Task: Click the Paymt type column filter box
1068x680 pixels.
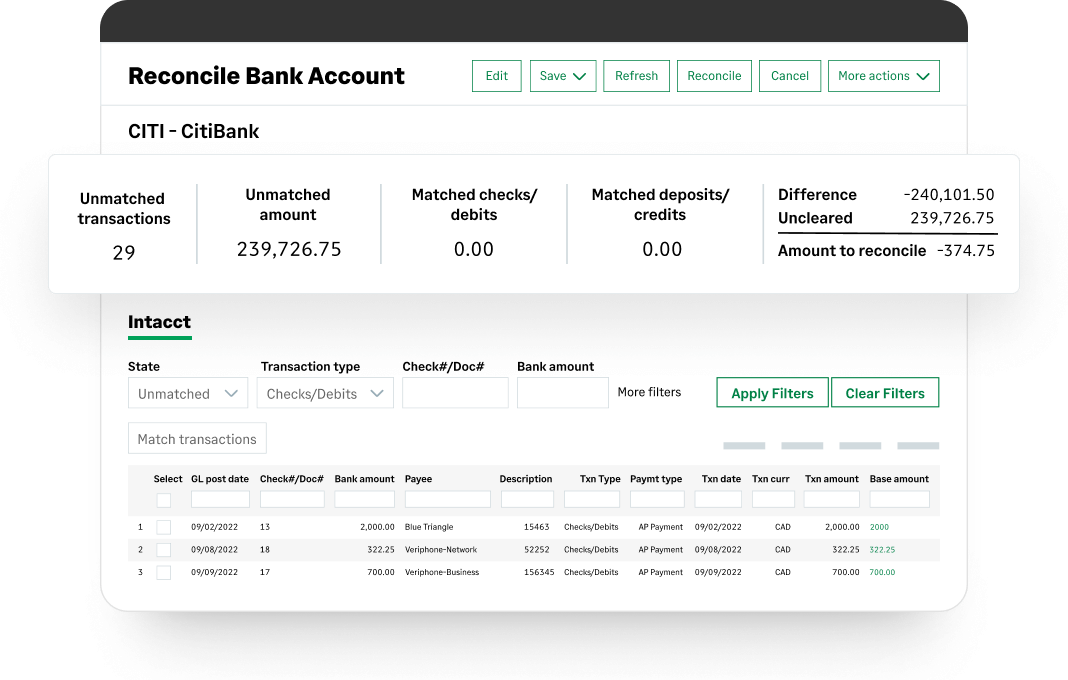Action: coord(657,499)
